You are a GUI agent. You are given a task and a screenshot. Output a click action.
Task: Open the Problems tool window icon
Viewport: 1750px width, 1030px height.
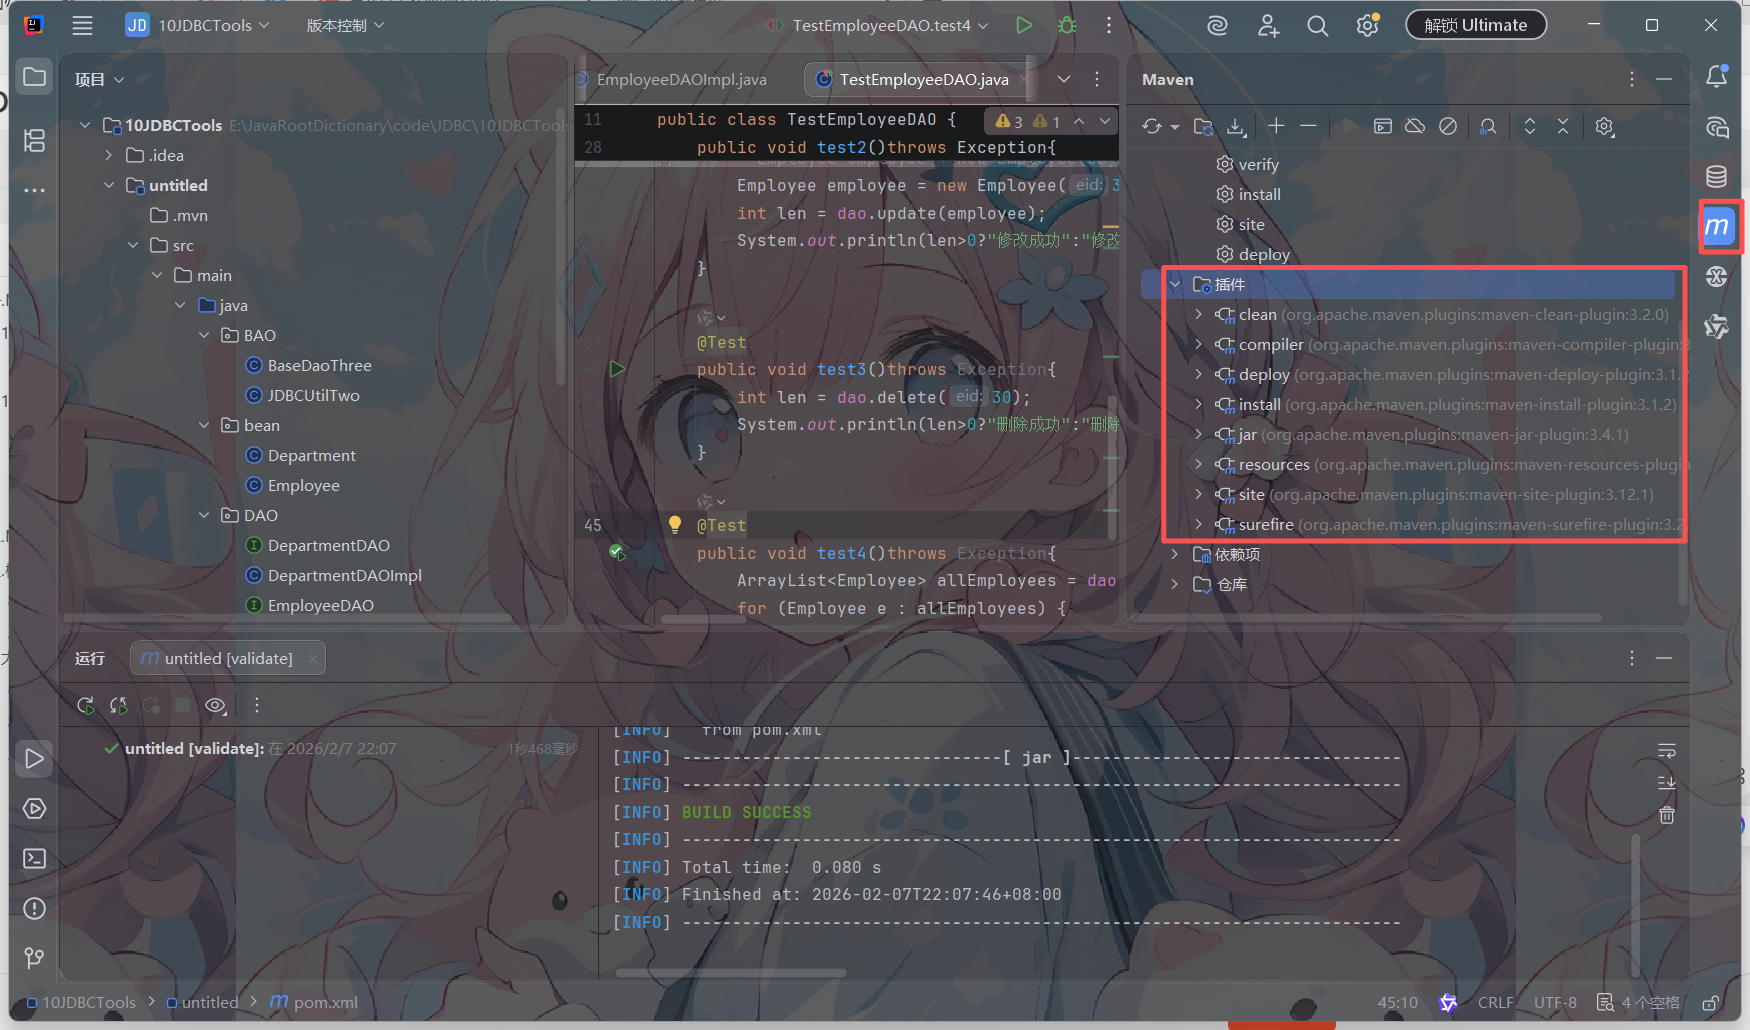pos(34,909)
